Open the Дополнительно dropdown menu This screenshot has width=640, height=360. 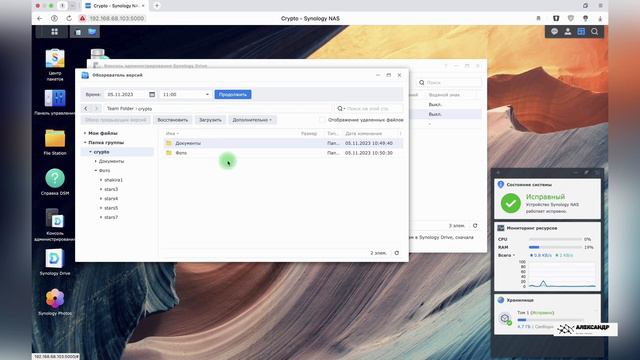252,120
